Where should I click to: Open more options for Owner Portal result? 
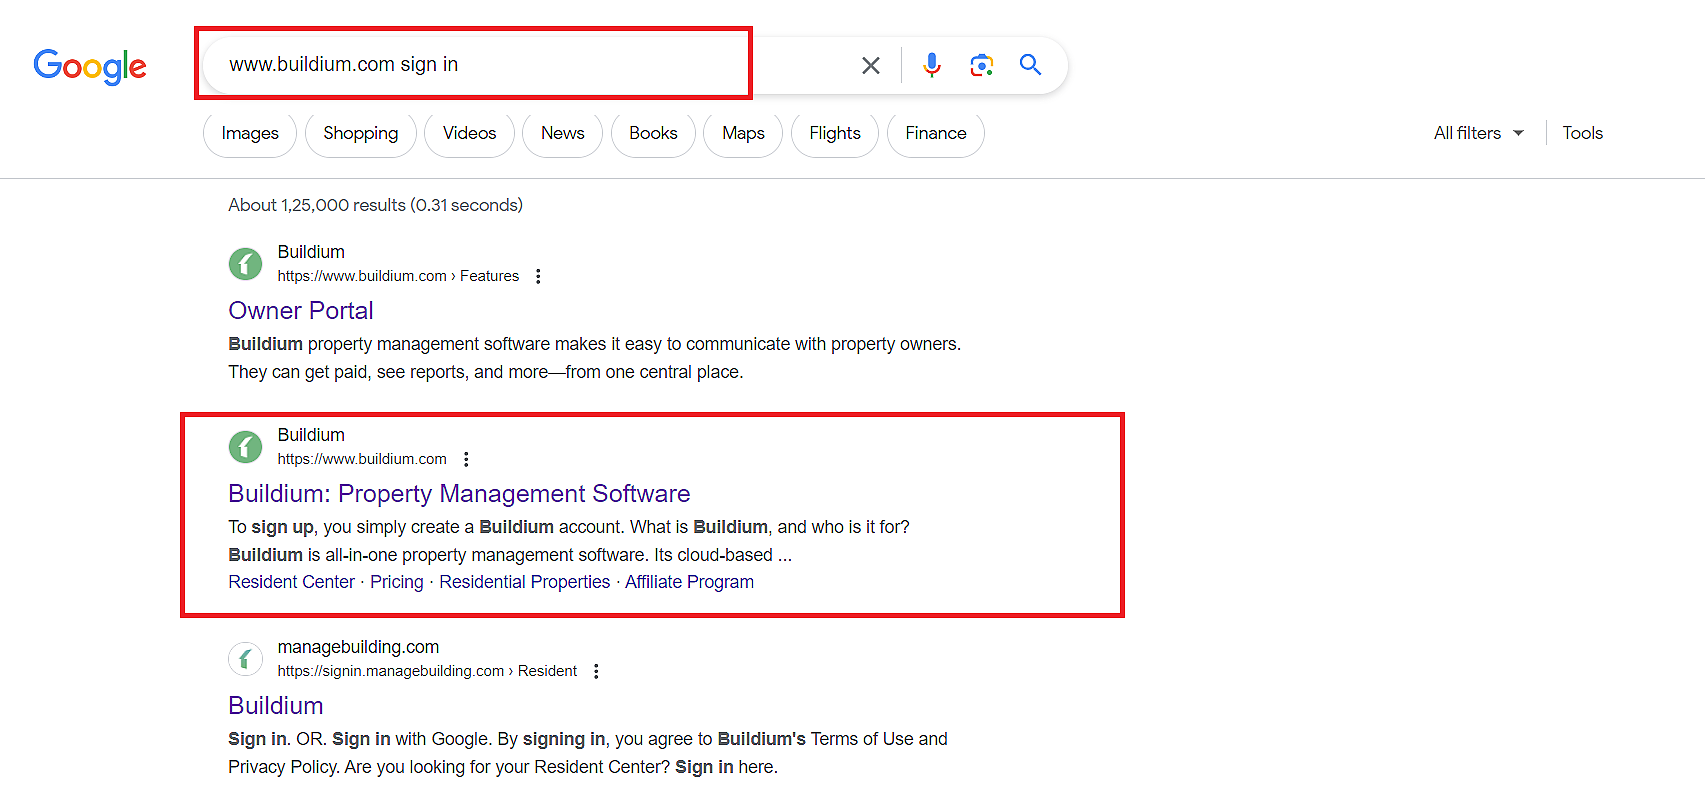point(538,276)
